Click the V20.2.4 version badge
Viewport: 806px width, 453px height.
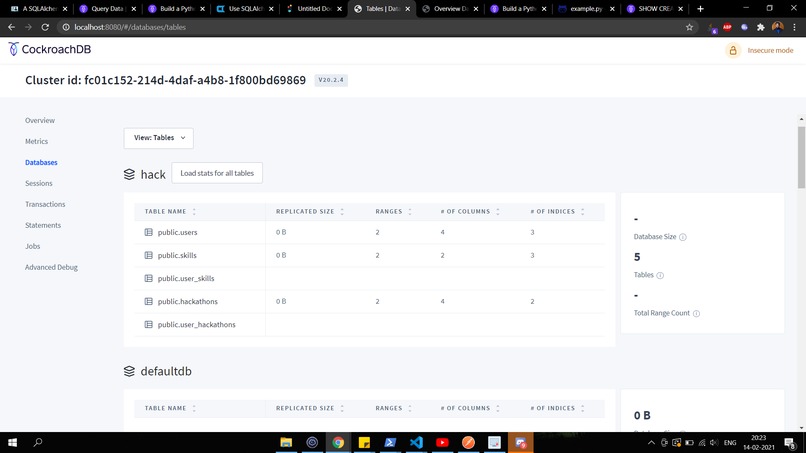(x=331, y=80)
